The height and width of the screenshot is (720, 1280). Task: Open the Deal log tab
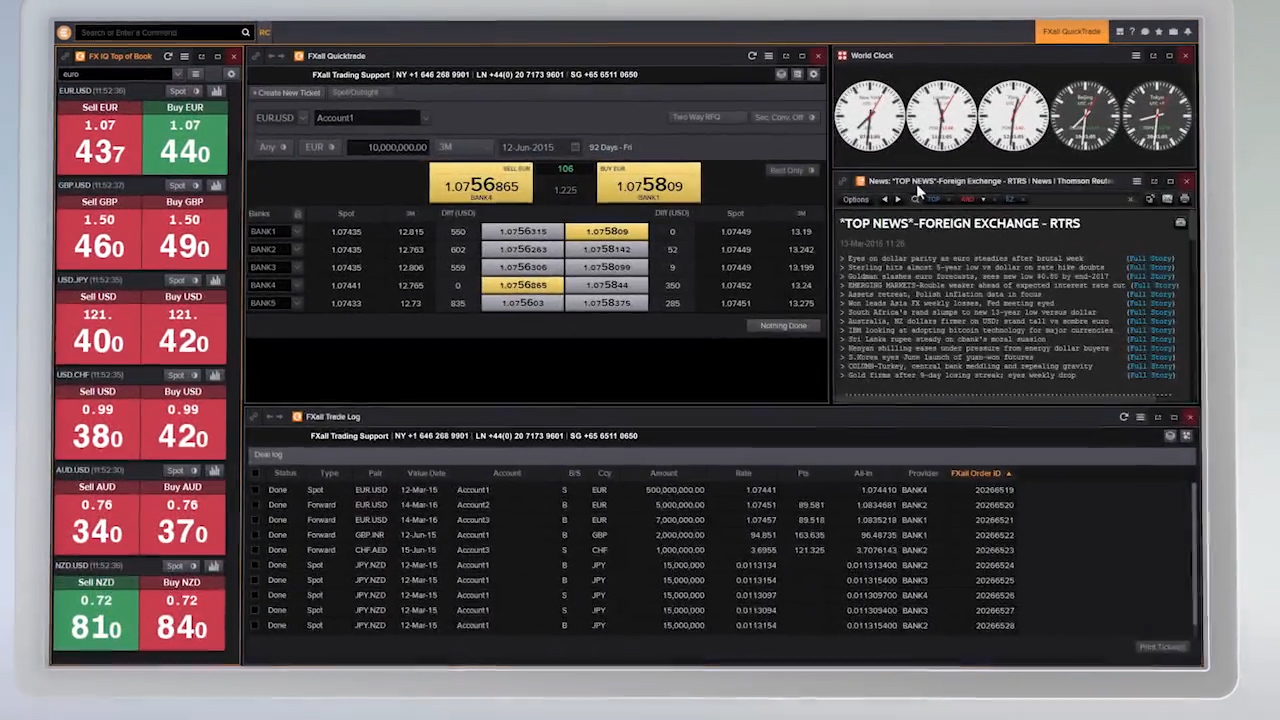(268, 455)
